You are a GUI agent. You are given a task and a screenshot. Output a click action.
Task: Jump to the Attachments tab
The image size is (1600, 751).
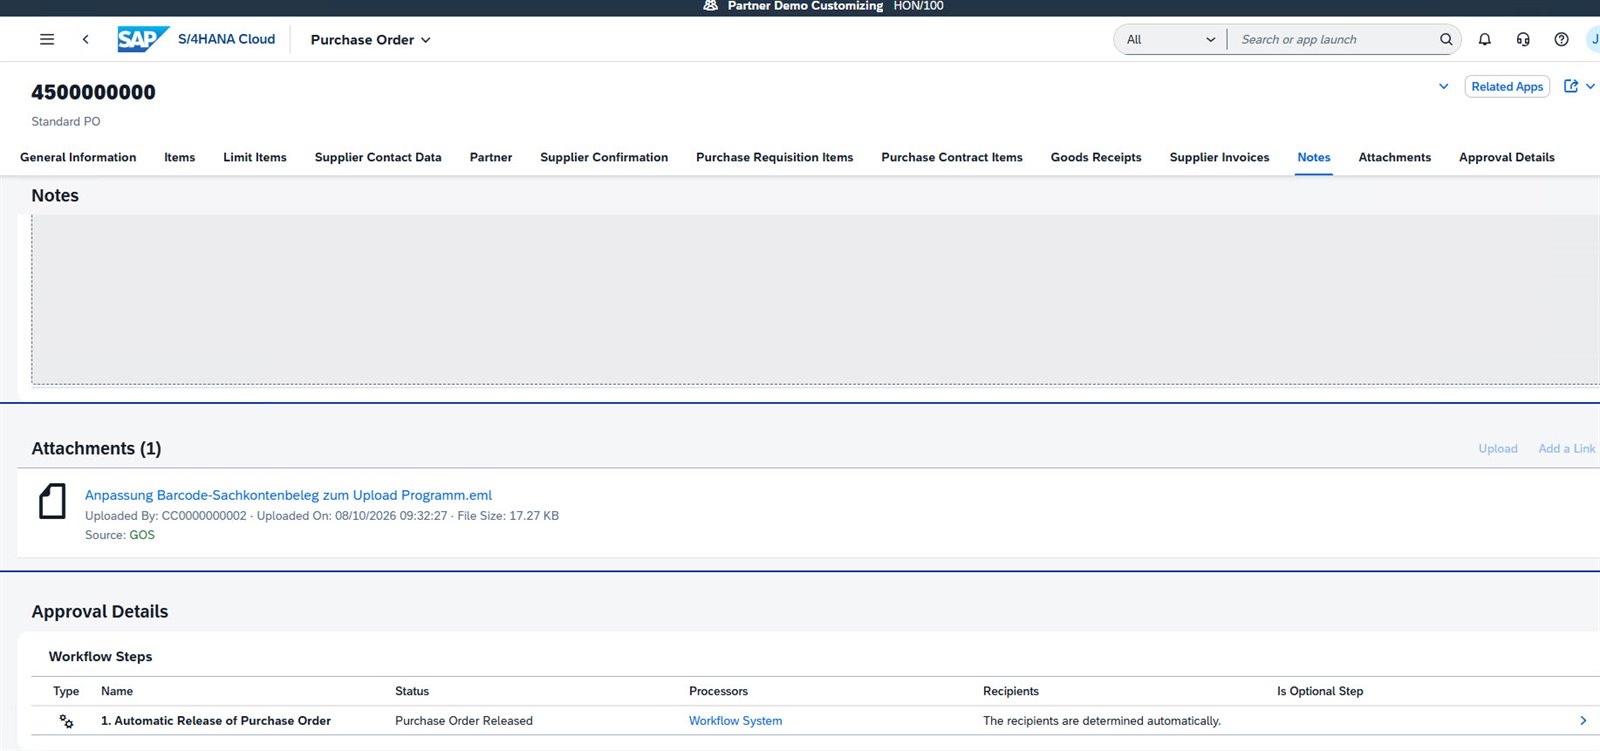point(1395,158)
